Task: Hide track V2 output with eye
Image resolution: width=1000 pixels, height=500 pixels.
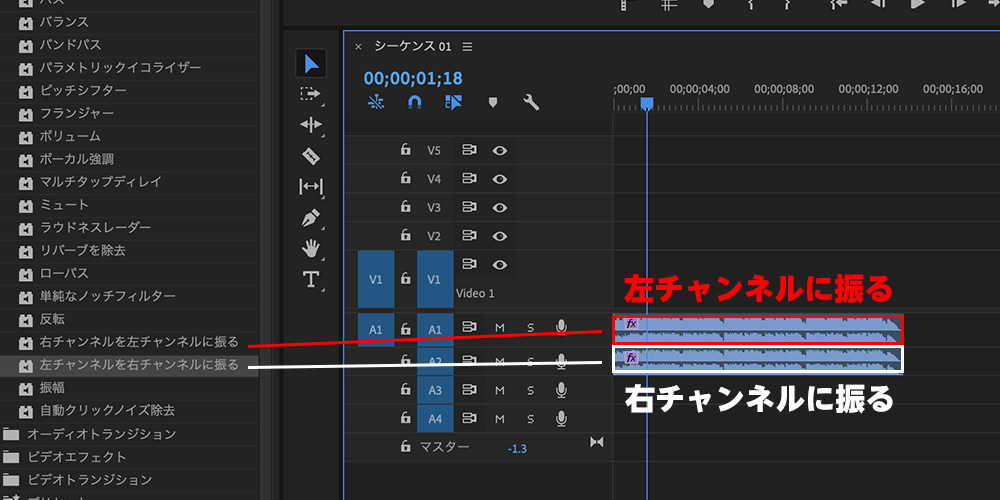Action: pos(500,236)
